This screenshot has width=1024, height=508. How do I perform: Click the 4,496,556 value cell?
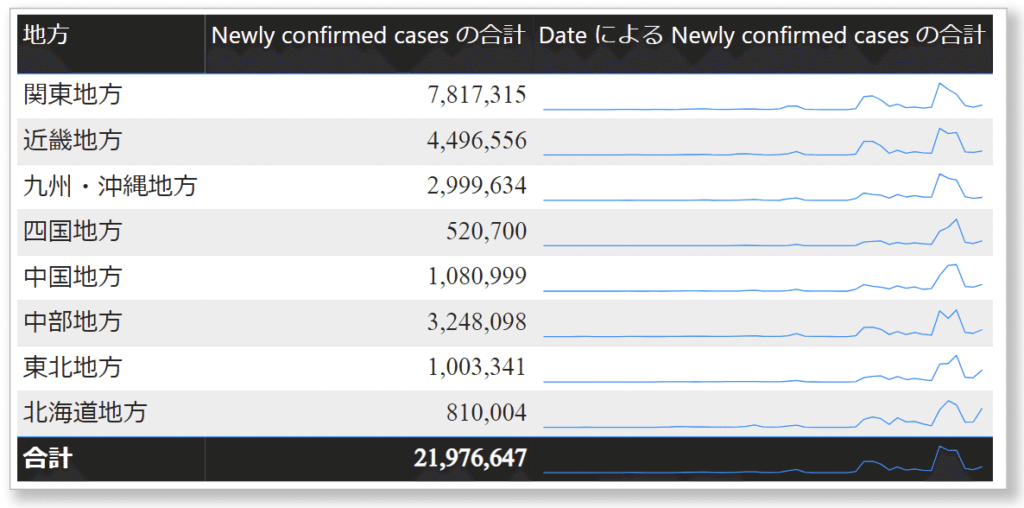(476, 140)
